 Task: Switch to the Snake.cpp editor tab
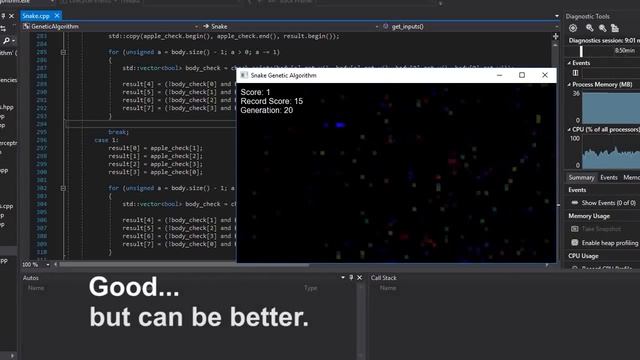(x=36, y=16)
